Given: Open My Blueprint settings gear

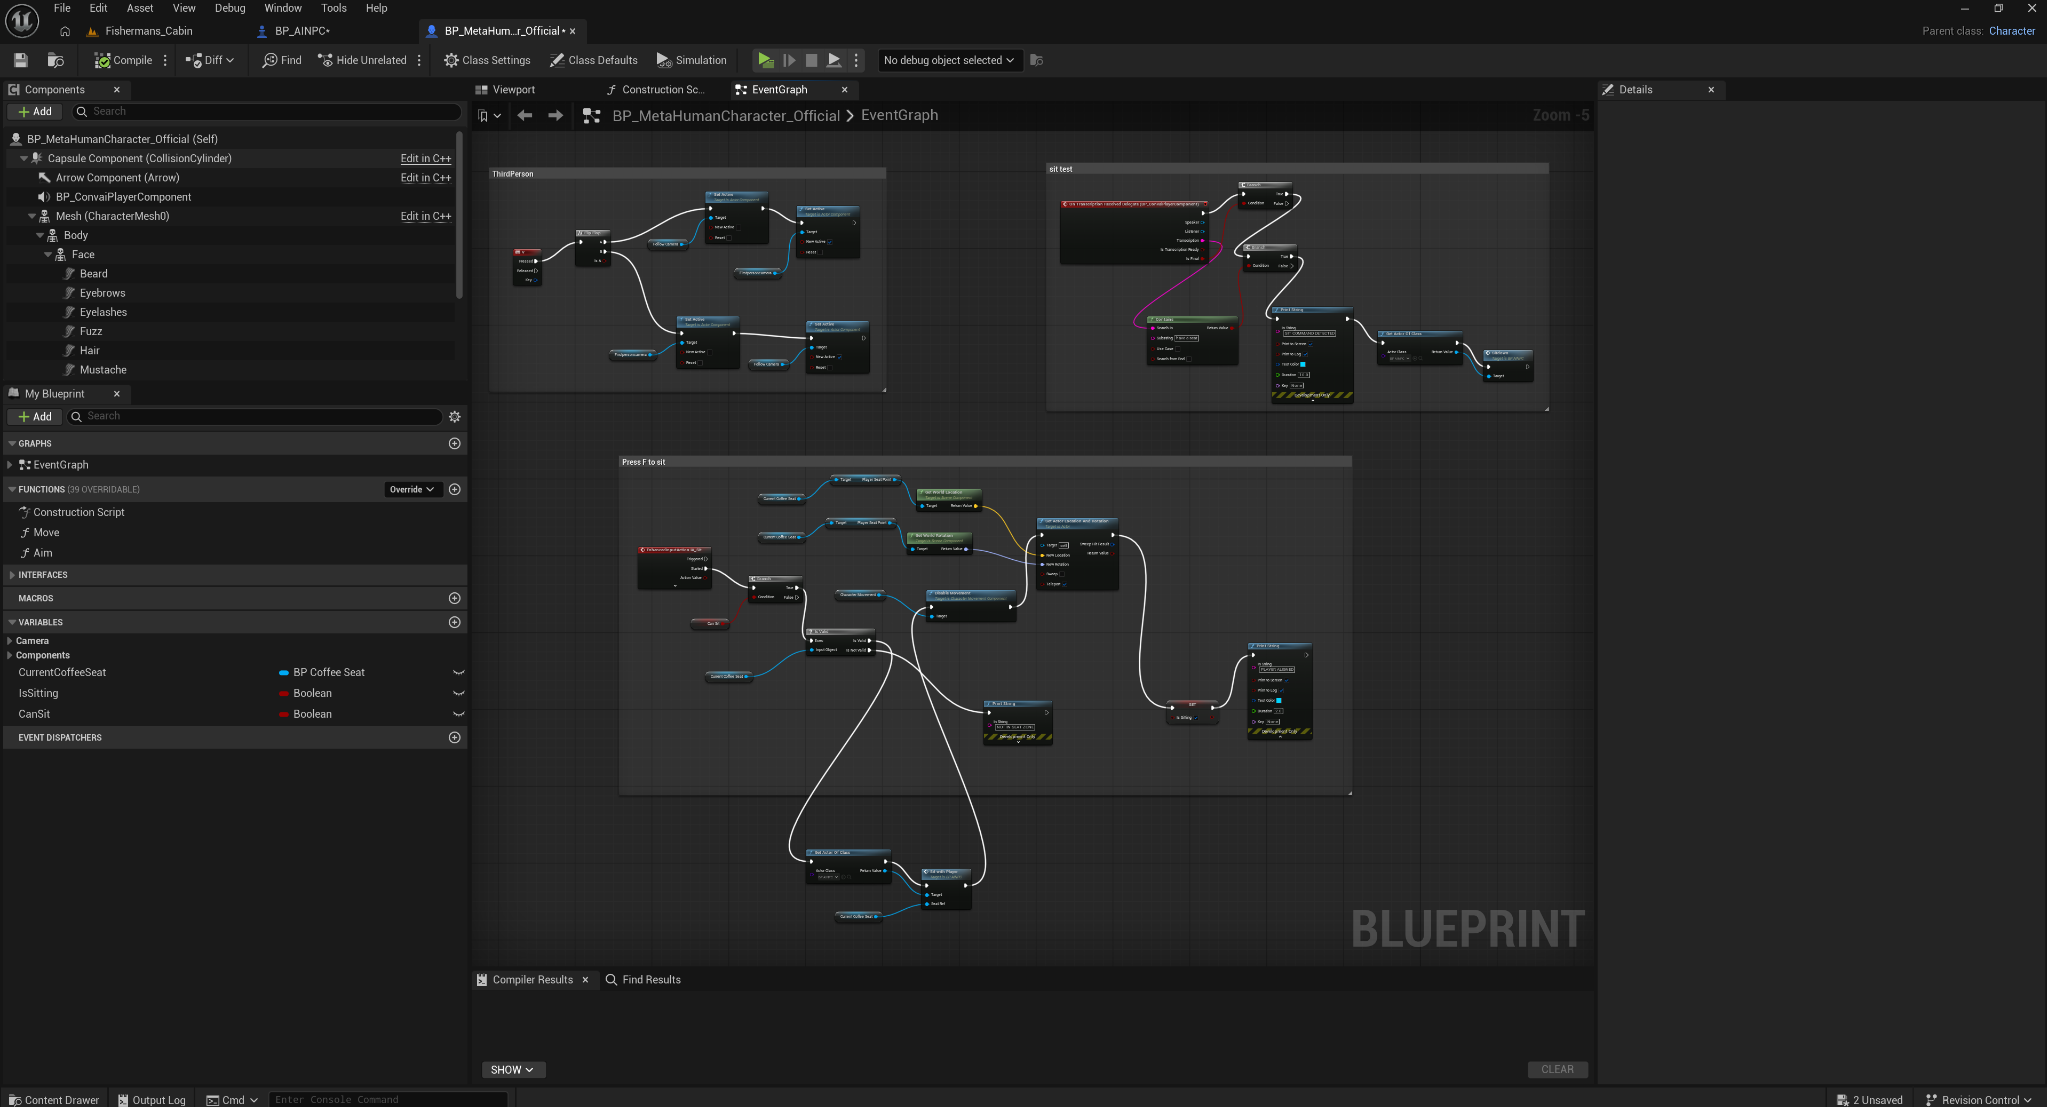Looking at the screenshot, I should coord(455,416).
